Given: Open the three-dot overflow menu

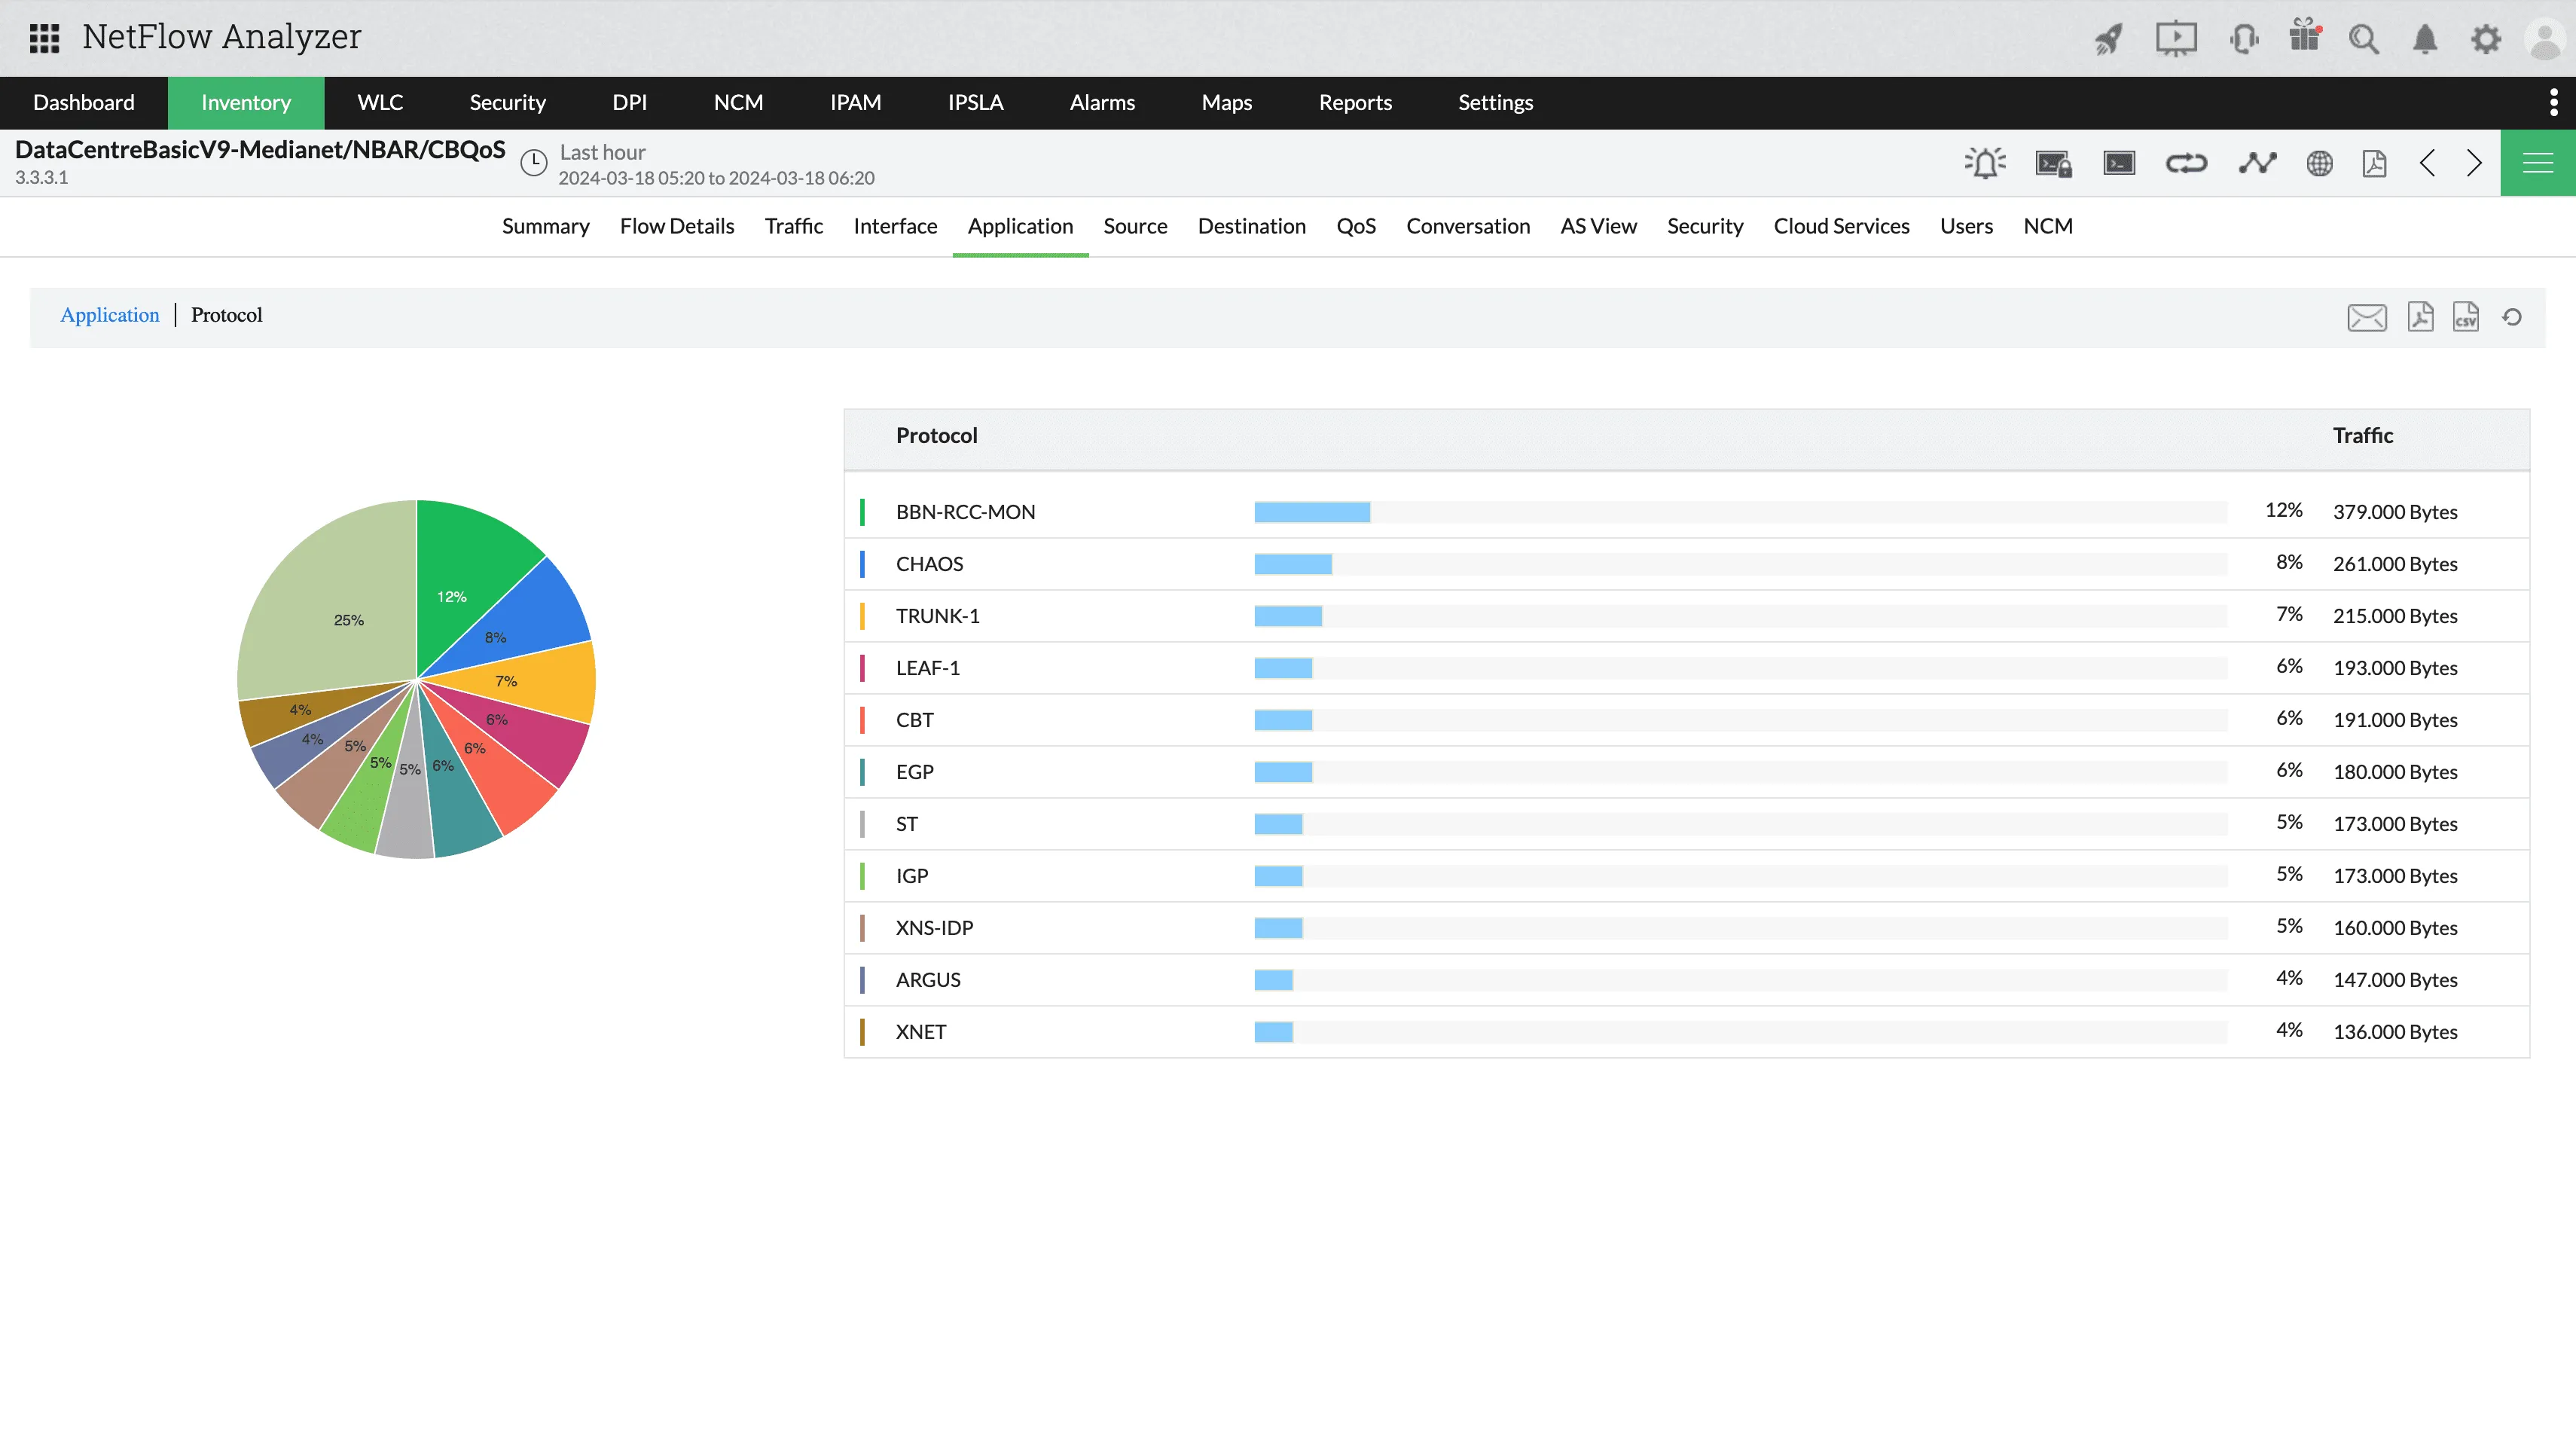Looking at the screenshot, I should click(x=2554, y=102).
